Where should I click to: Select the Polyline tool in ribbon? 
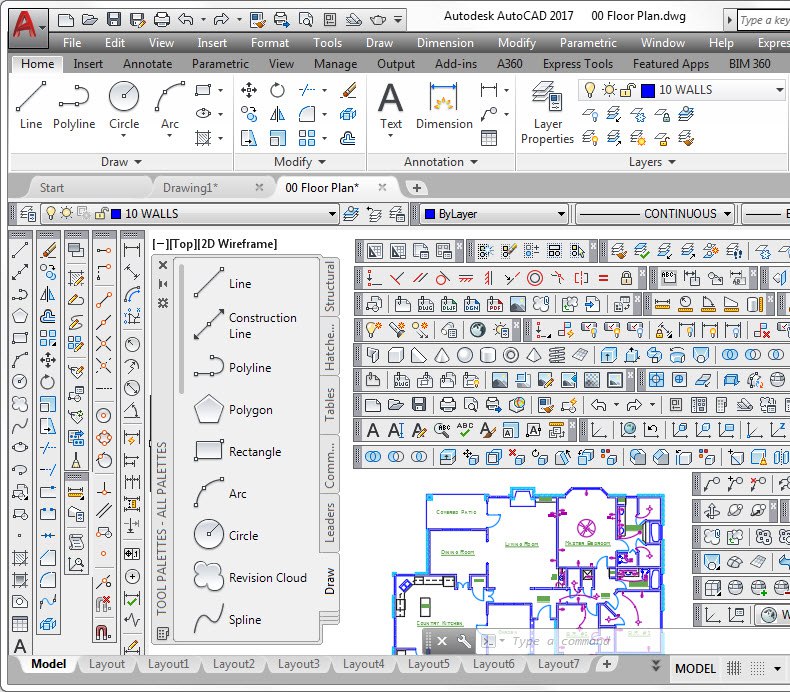(74, 106)
